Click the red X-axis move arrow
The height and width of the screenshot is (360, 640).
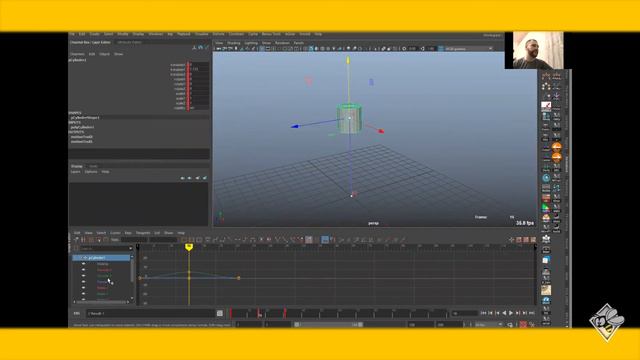[381, 131]
